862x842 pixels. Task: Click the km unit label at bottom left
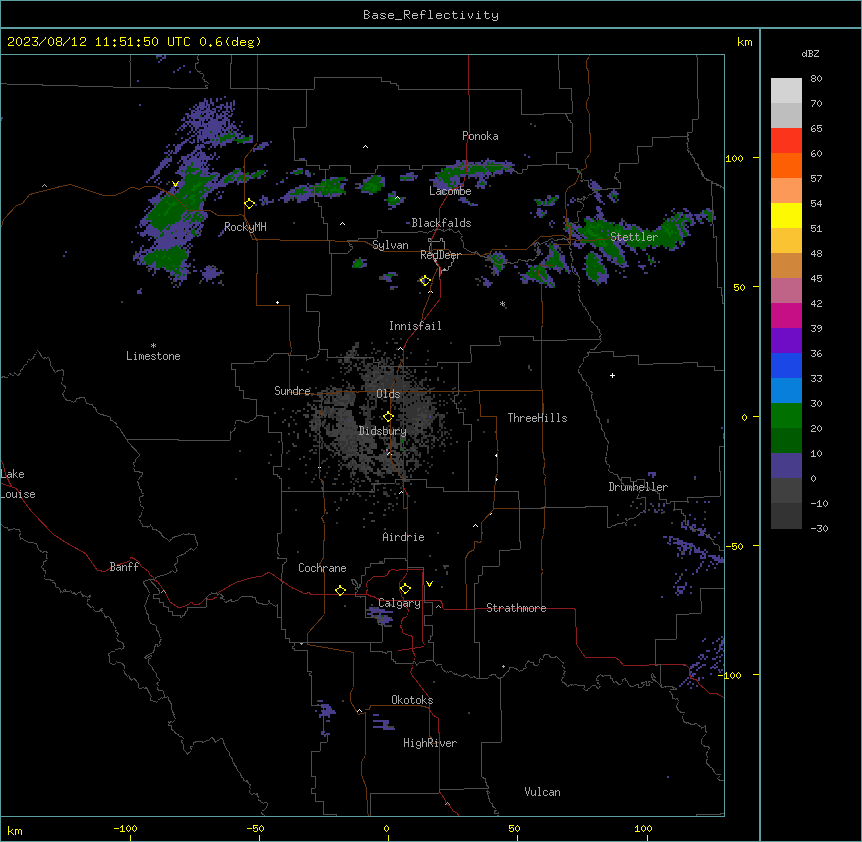(15, 831)
